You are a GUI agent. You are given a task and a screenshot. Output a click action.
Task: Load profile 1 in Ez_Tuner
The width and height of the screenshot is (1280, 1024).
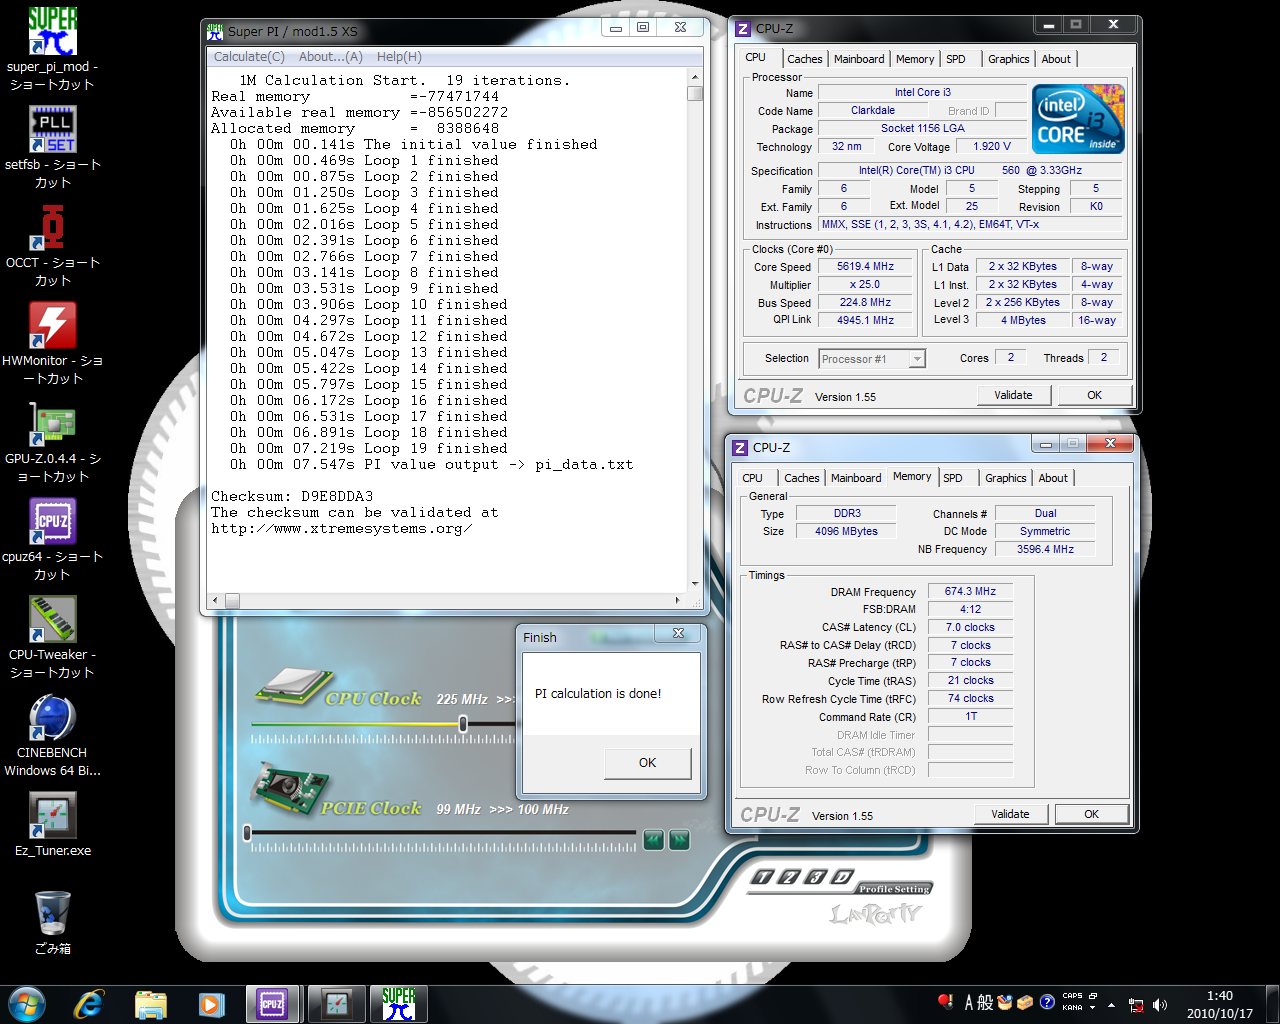763,877
